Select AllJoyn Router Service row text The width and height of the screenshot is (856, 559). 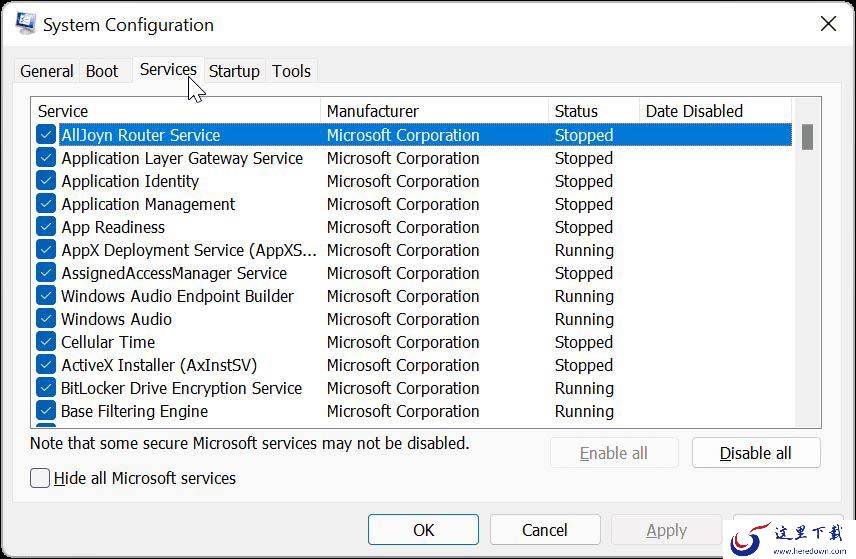pyautogui.click(x=141, y=135)
